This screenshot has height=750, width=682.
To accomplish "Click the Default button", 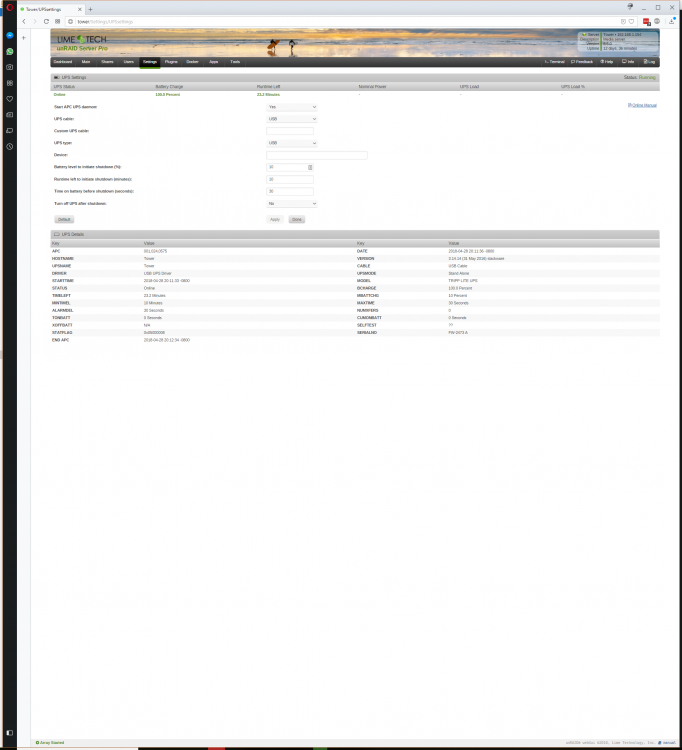I will click(64, 220).
